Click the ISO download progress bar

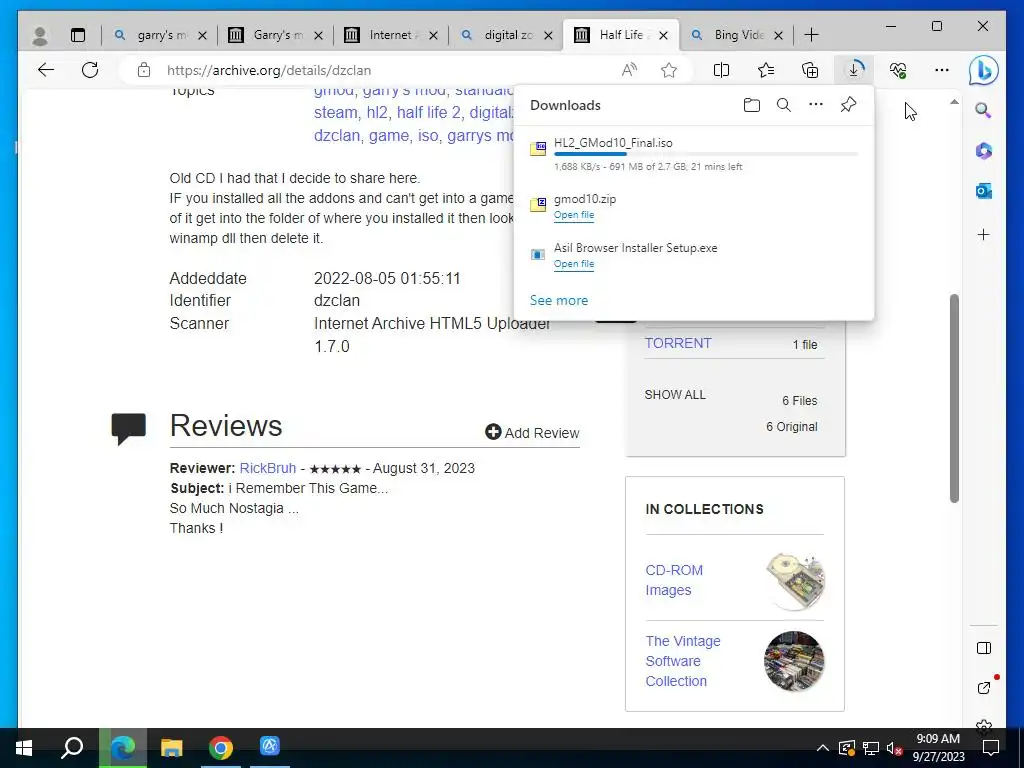705,154
